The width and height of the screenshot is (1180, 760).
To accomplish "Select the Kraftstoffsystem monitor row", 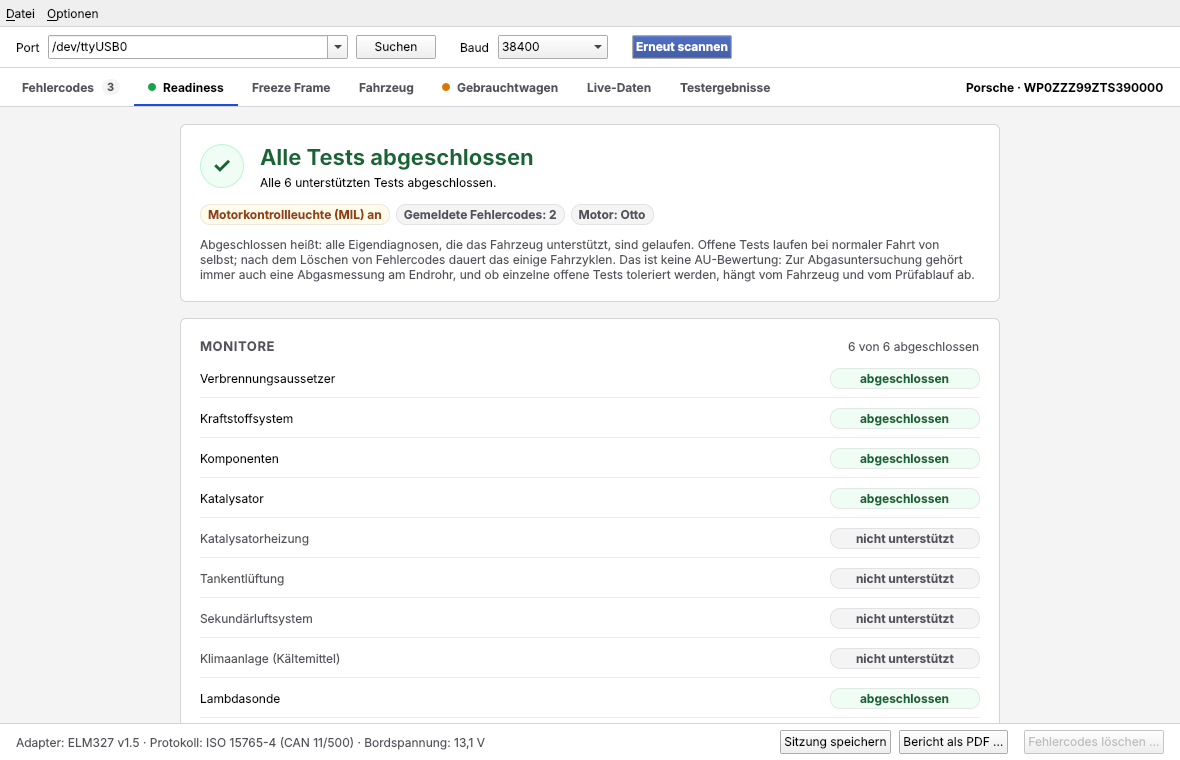I will (x=590, y=418).
